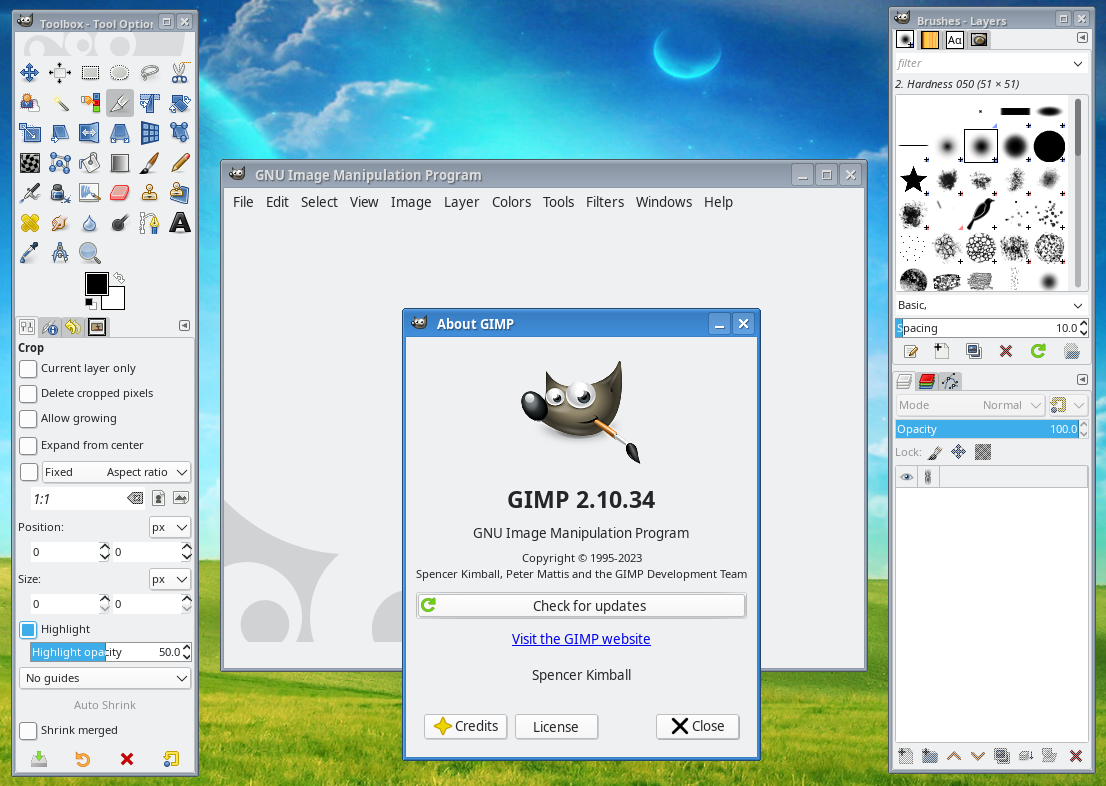Click the License button
This screenshot has width=1106, height=786.
[x=557, y=726]
